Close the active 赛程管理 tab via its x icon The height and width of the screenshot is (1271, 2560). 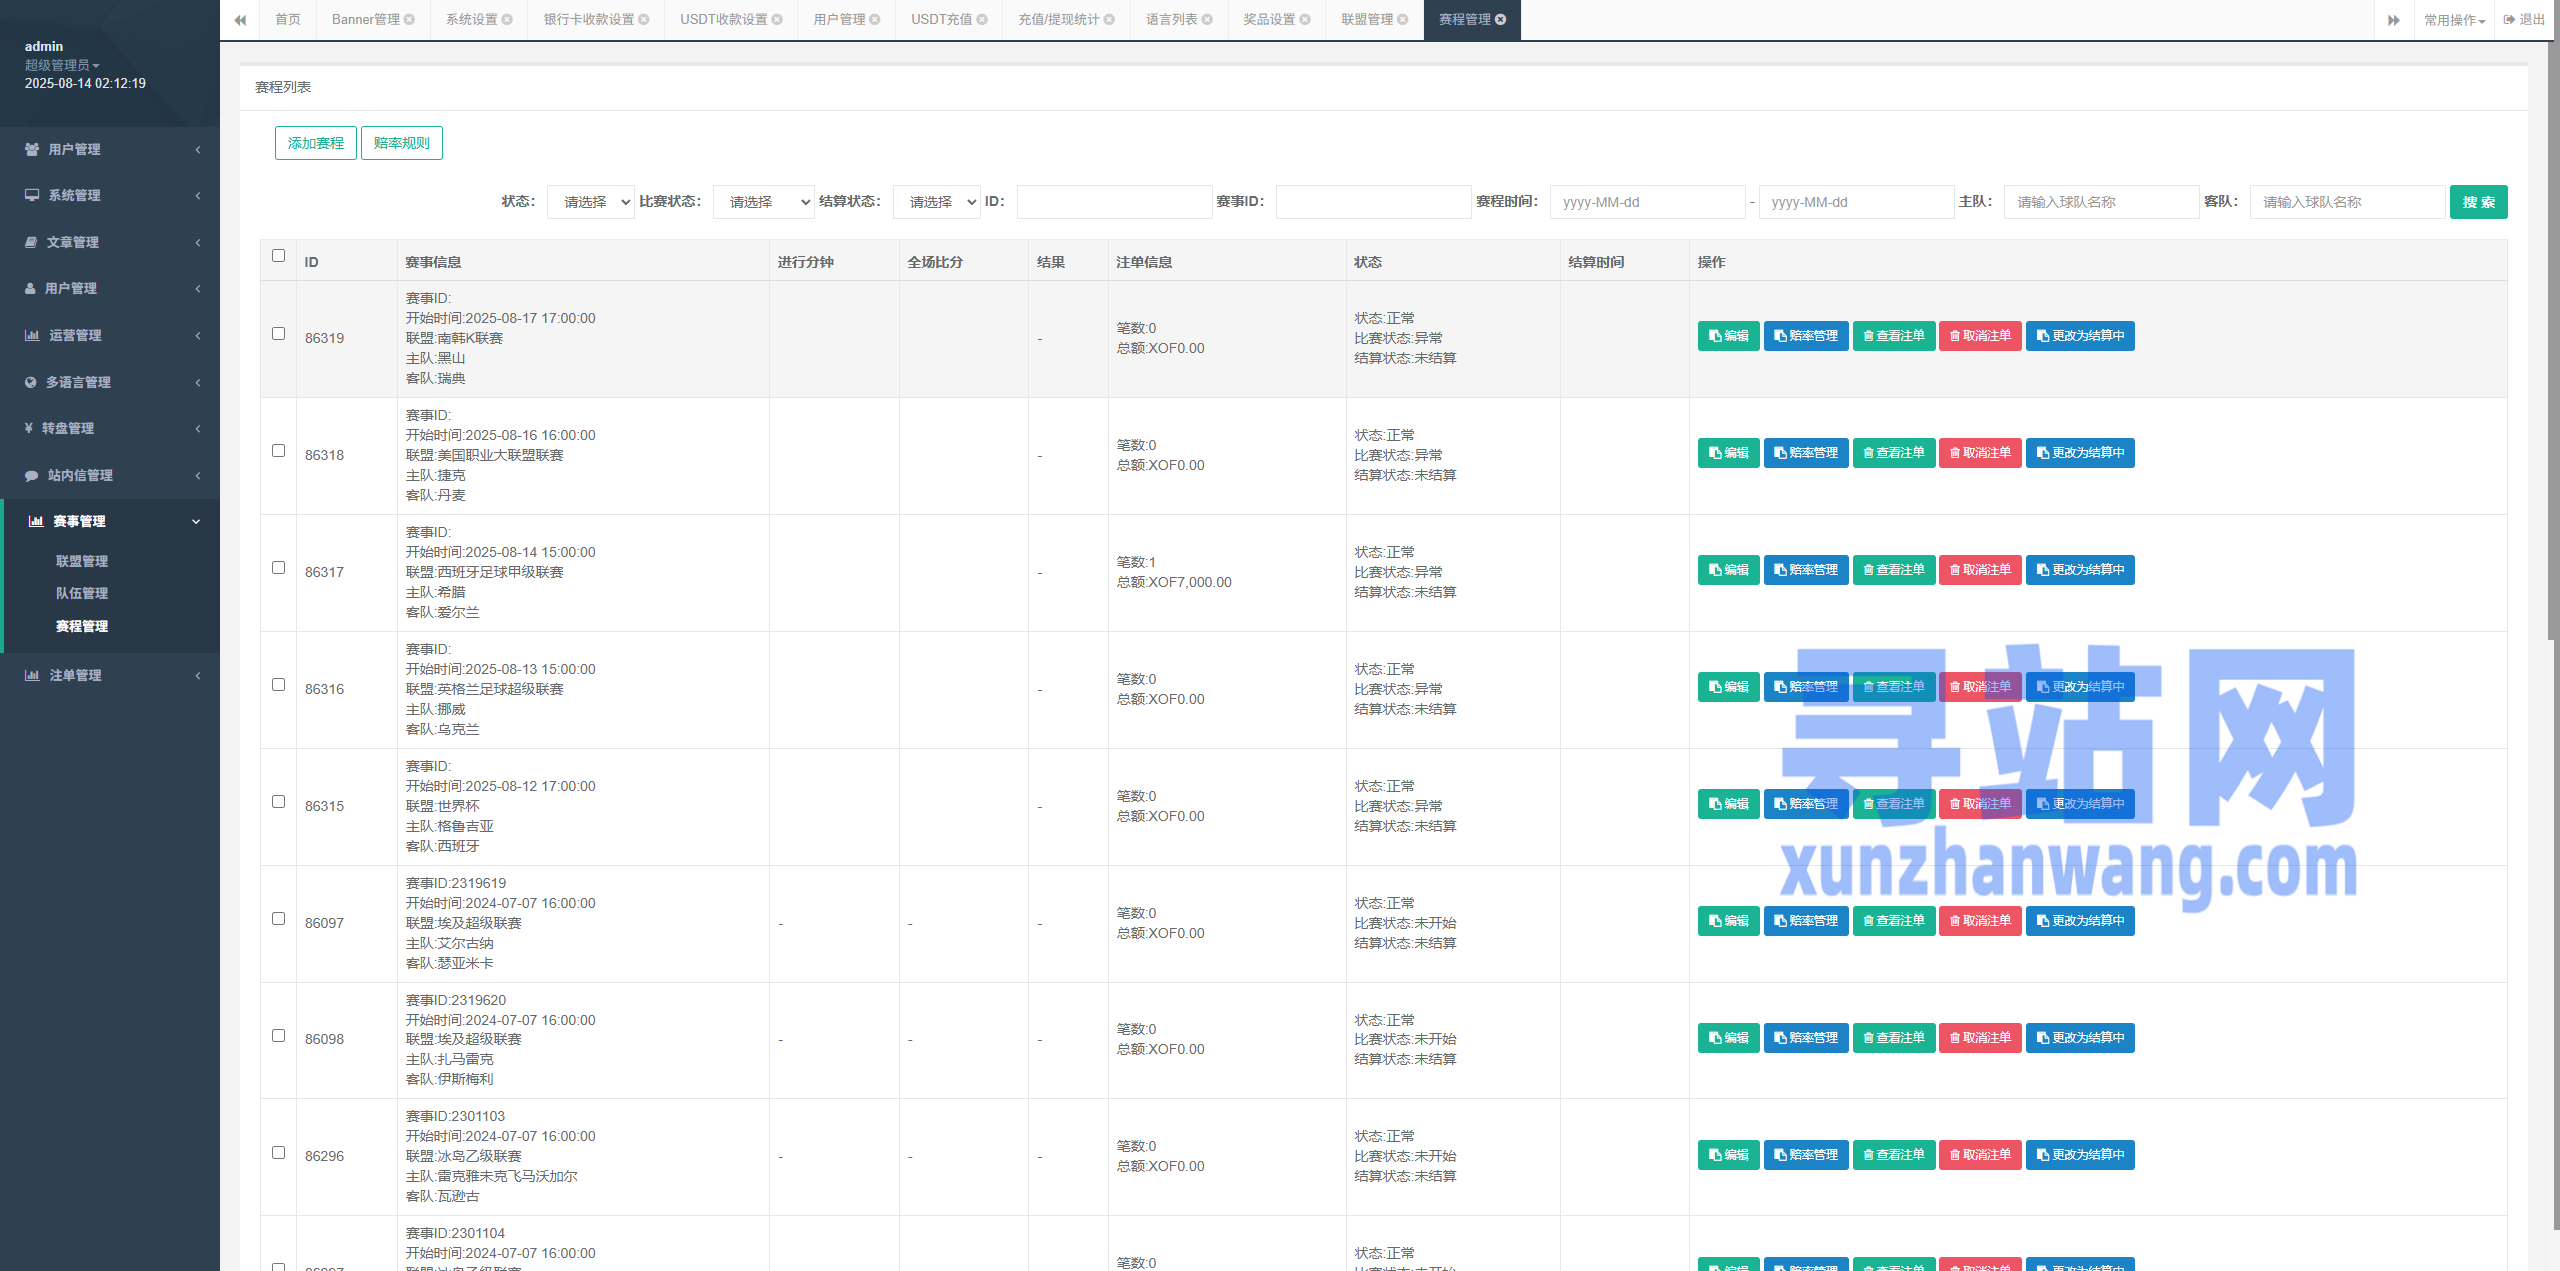[x=1500, y=20]
